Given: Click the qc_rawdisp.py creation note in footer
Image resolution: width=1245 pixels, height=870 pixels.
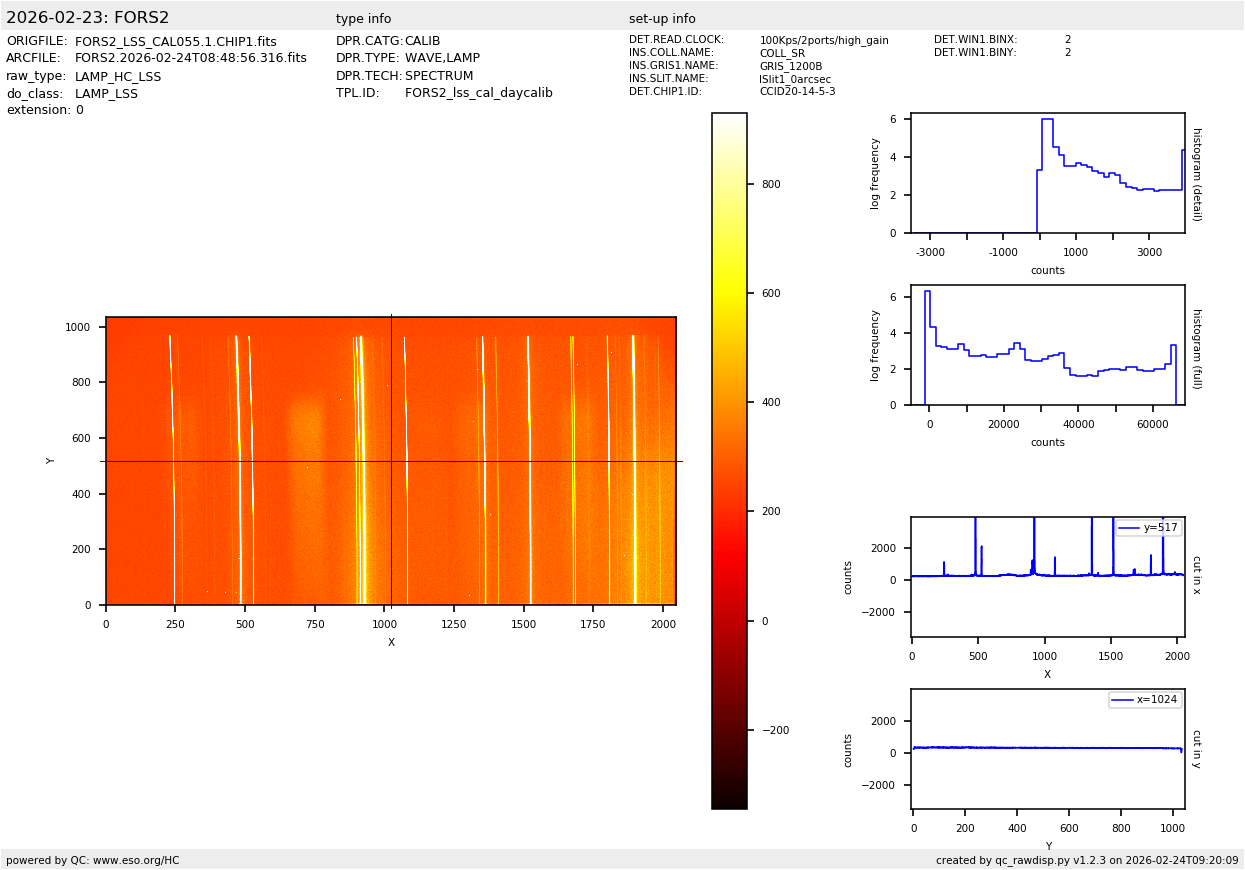Looking at the screenshot, I should point(1086,860).
